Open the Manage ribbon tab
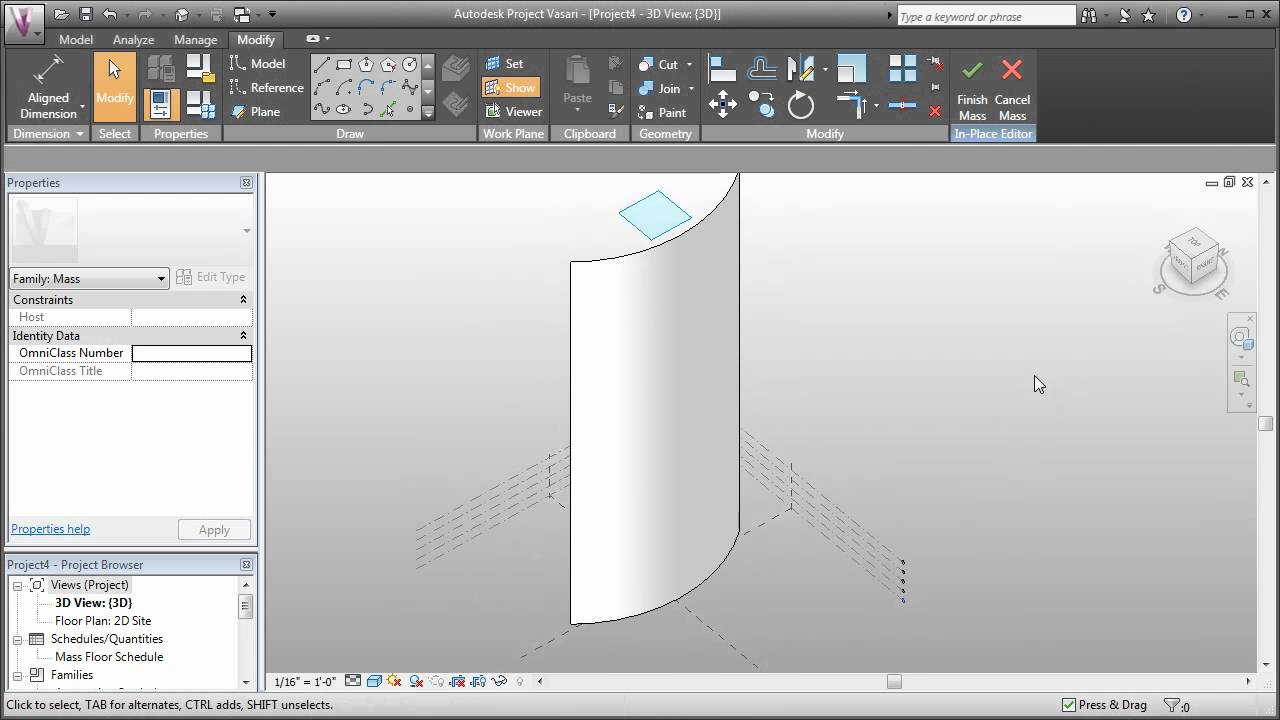The image size is (1280, 720). pyautogui.click(x=195, y=39)
